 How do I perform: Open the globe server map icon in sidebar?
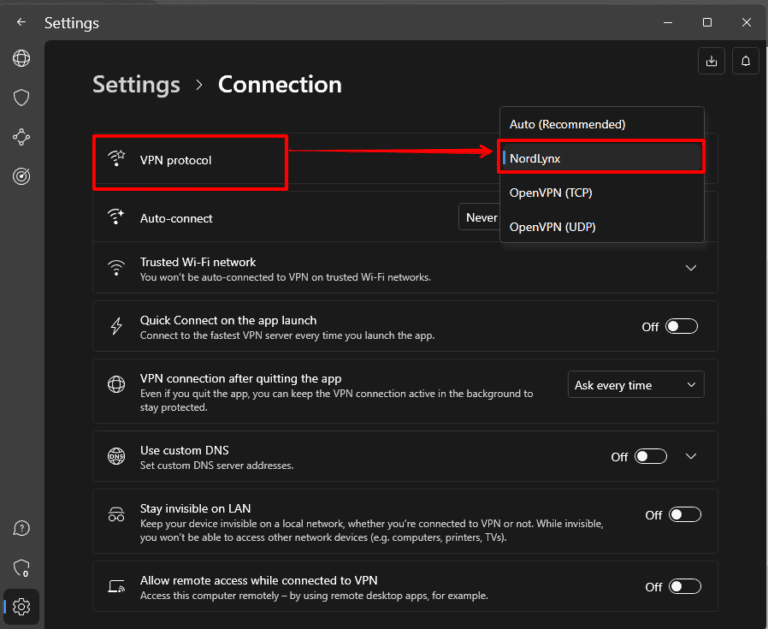pos(21,59)
